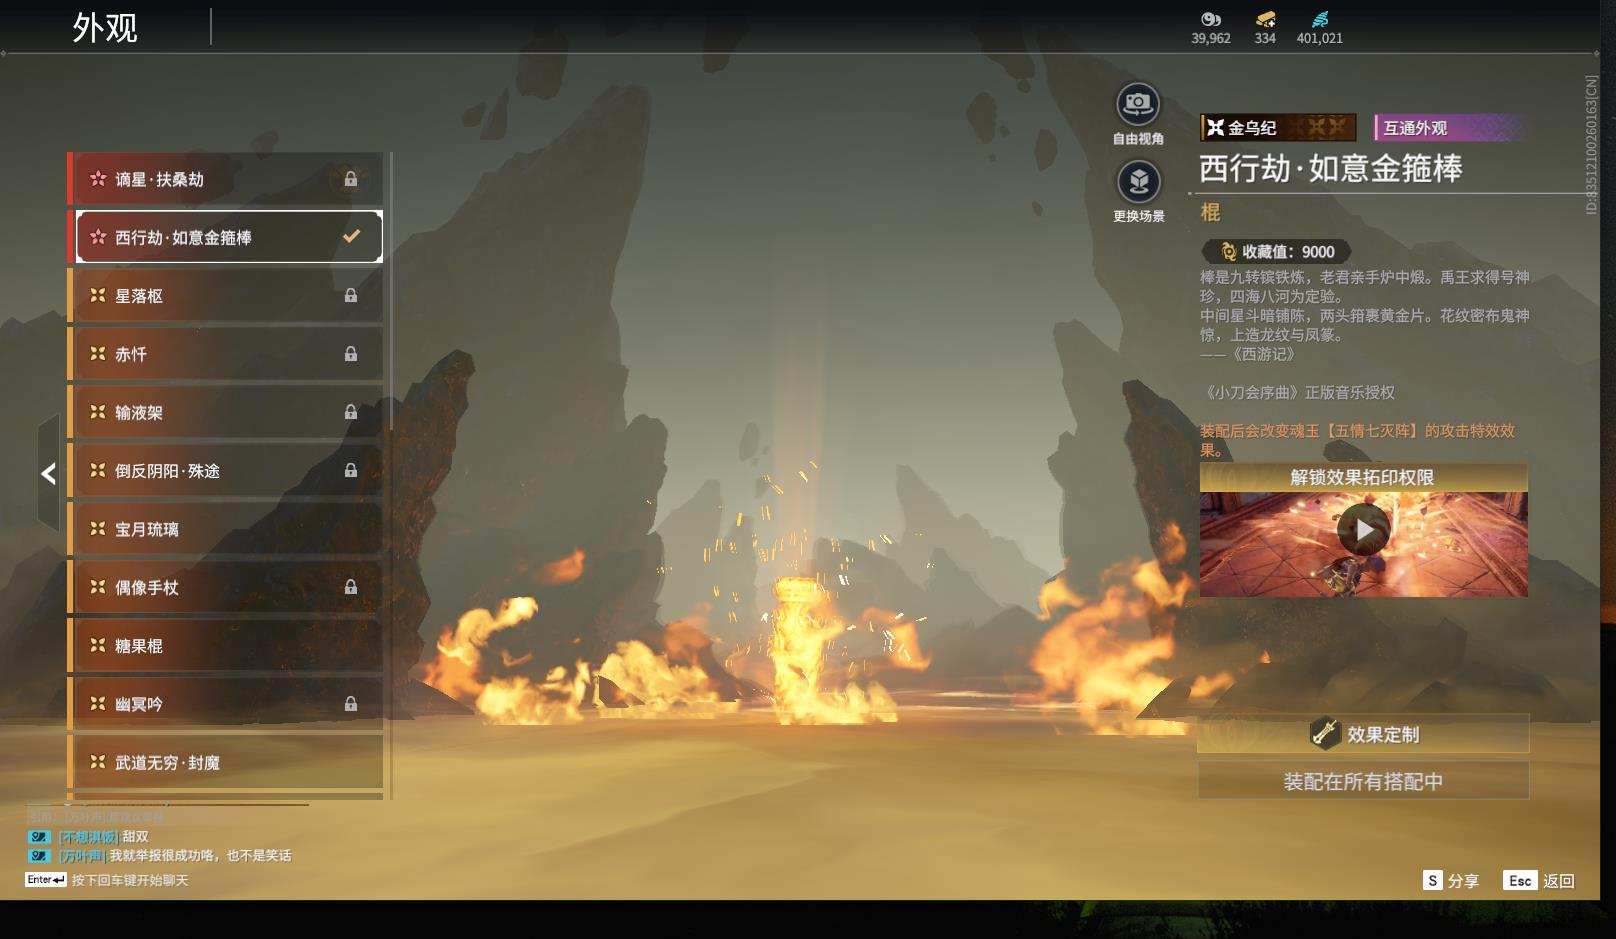Click the rarity icon on 星落枢
This screenshot has width=1616, height=939.
click(98, 295)
